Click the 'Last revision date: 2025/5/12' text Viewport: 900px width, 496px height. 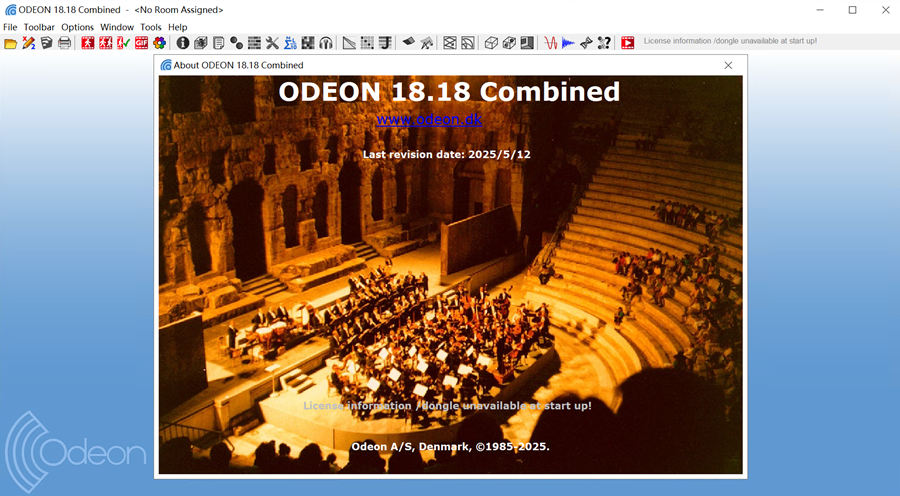point(447,154)
